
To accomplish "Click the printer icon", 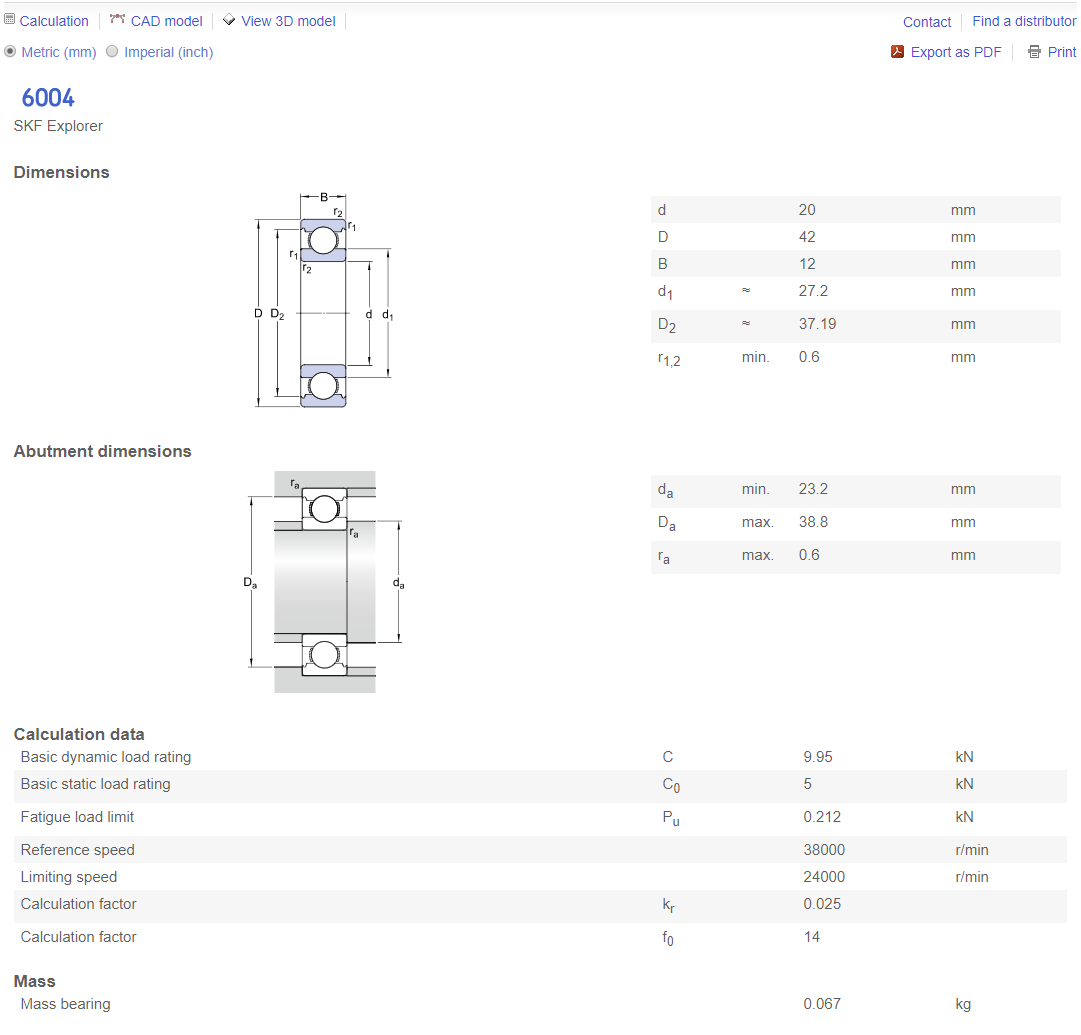I will [x=1034, y=52].
